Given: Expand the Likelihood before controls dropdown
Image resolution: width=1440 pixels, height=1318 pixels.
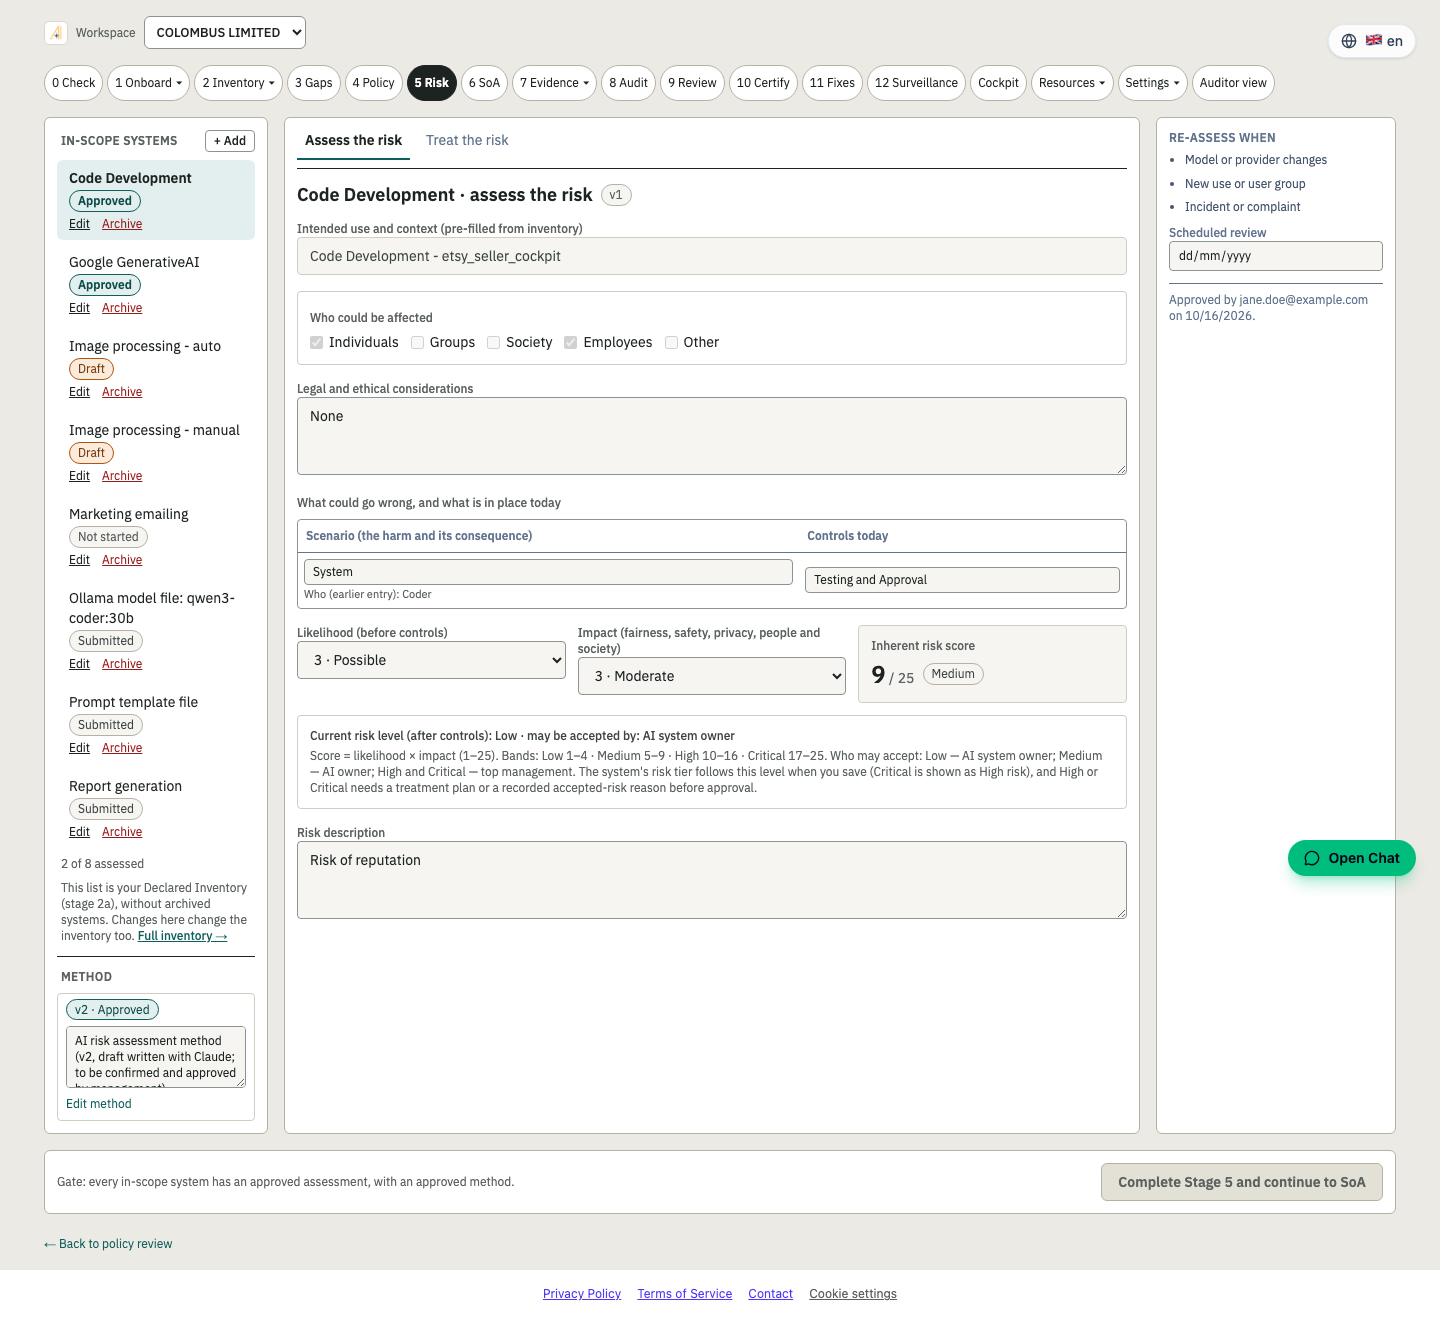Looking at the screenshot, I should 431,660.
